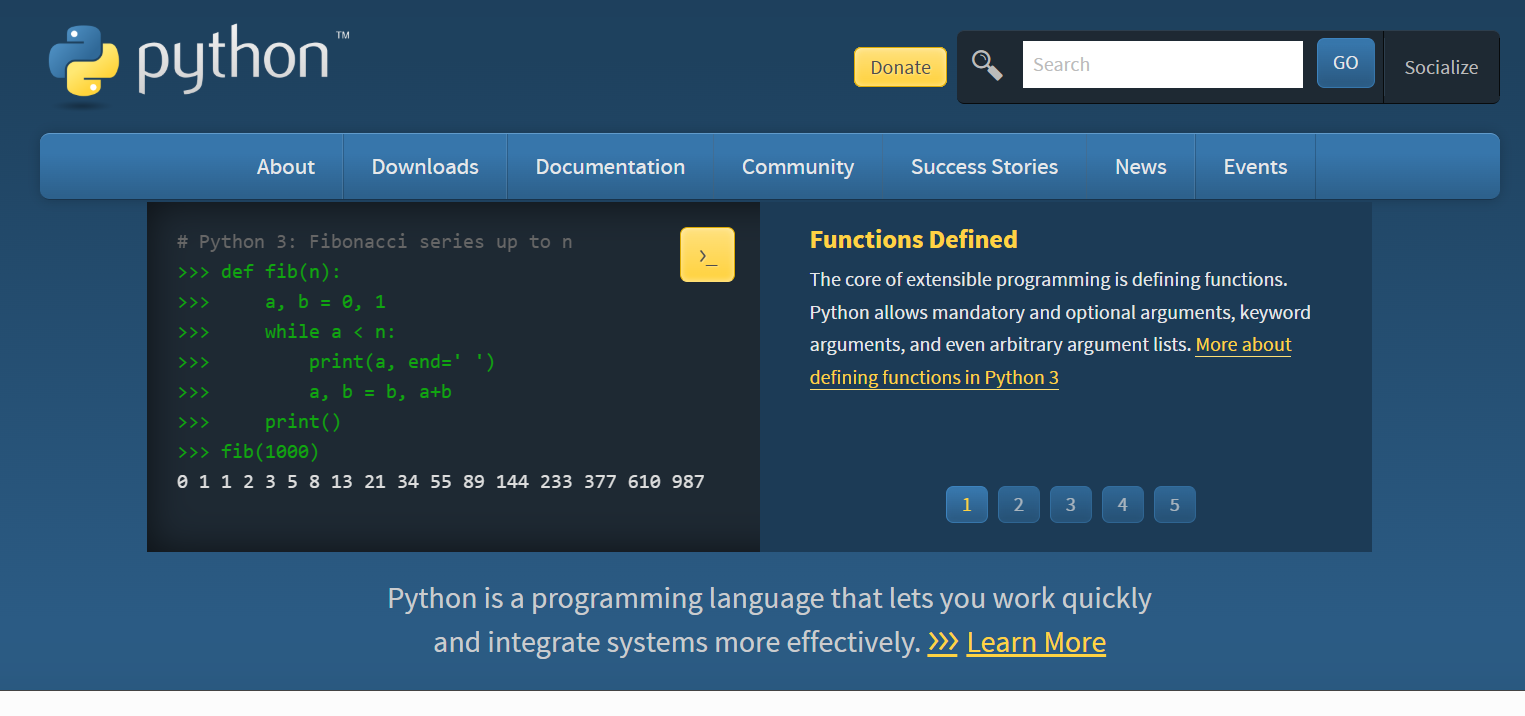Select carousel slide 5

tap(1174, 504)
